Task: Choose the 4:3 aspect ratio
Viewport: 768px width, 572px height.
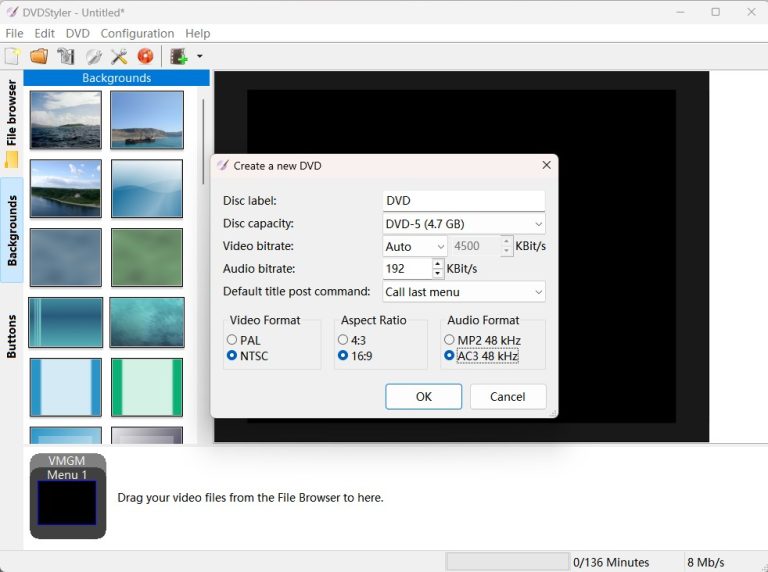Action: [352, 340]
